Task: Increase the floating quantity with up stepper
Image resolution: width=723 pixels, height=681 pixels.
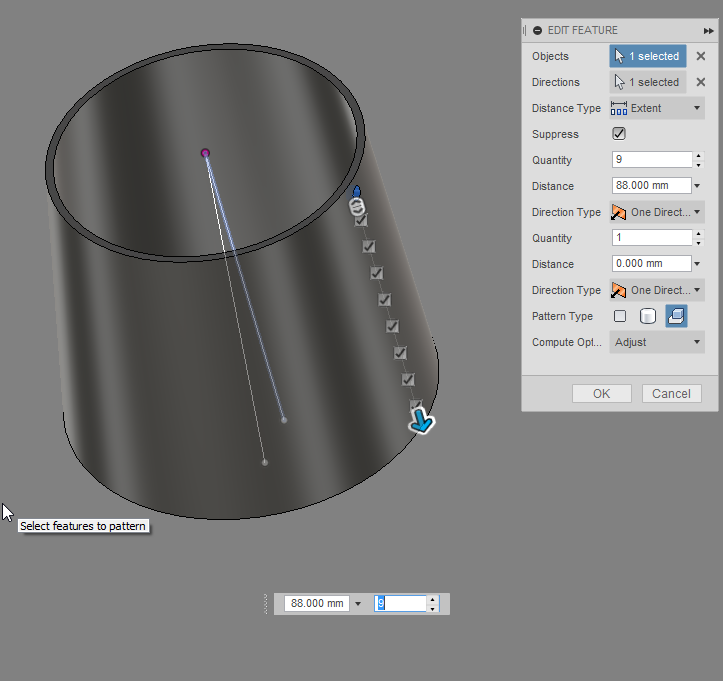Action: (x=433, y=600)
